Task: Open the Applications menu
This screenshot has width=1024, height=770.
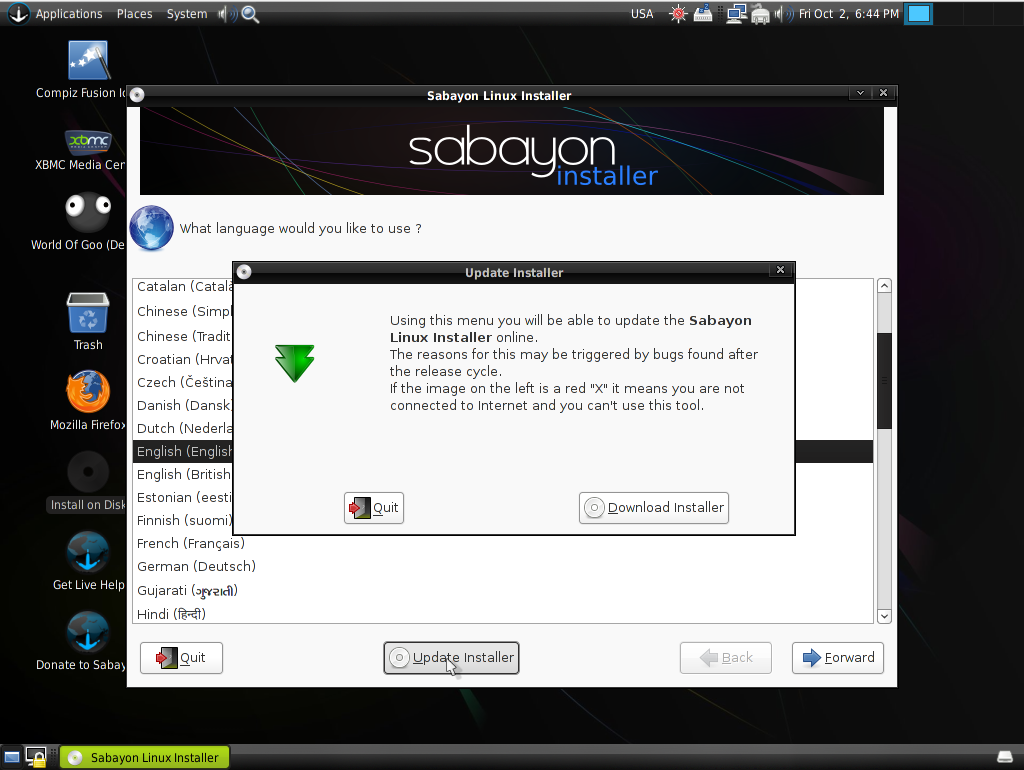Action: coord(69,14)
